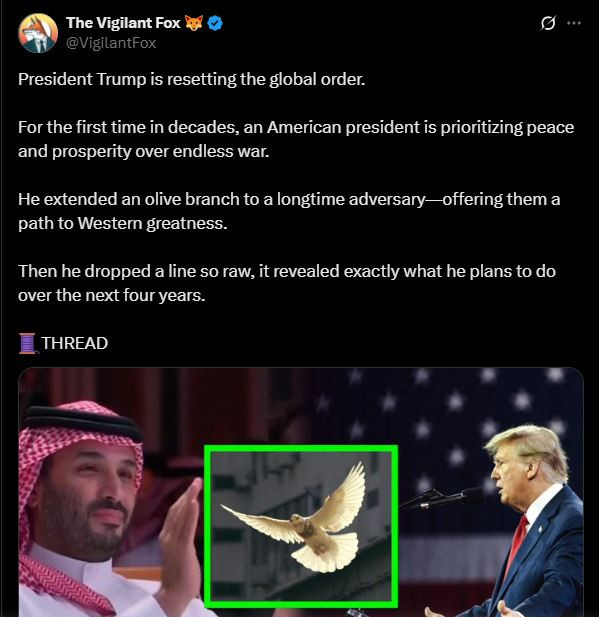Click the microphone in attached image

tap(441, 499)
